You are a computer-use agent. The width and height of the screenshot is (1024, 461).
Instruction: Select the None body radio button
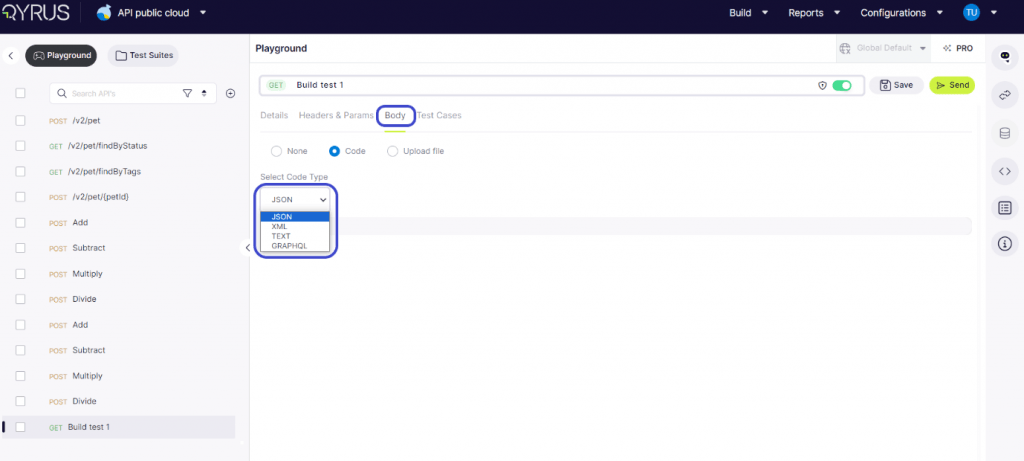276,151
